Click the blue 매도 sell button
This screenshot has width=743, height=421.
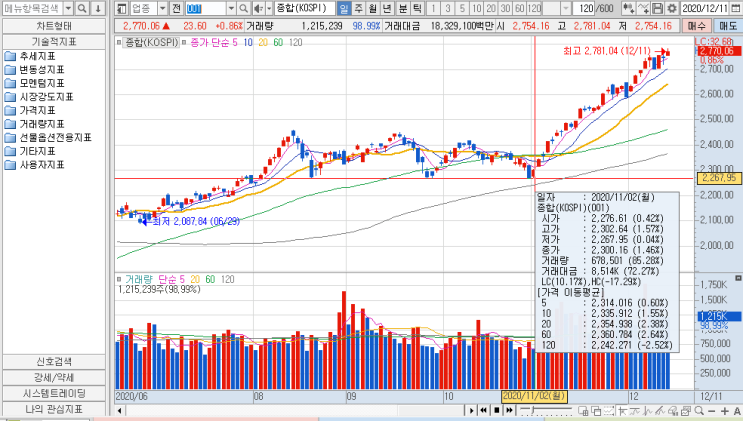click(x=728, y=26)
